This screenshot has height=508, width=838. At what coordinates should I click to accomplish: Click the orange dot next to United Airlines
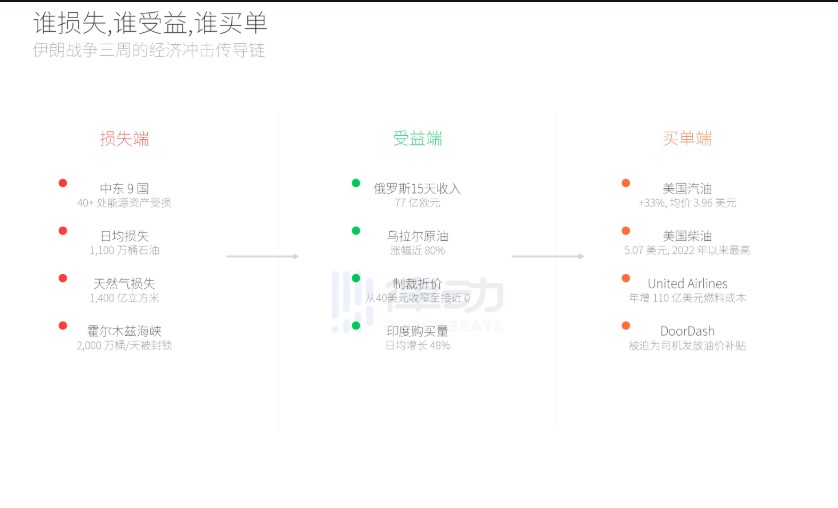click(x=626, y=278)
